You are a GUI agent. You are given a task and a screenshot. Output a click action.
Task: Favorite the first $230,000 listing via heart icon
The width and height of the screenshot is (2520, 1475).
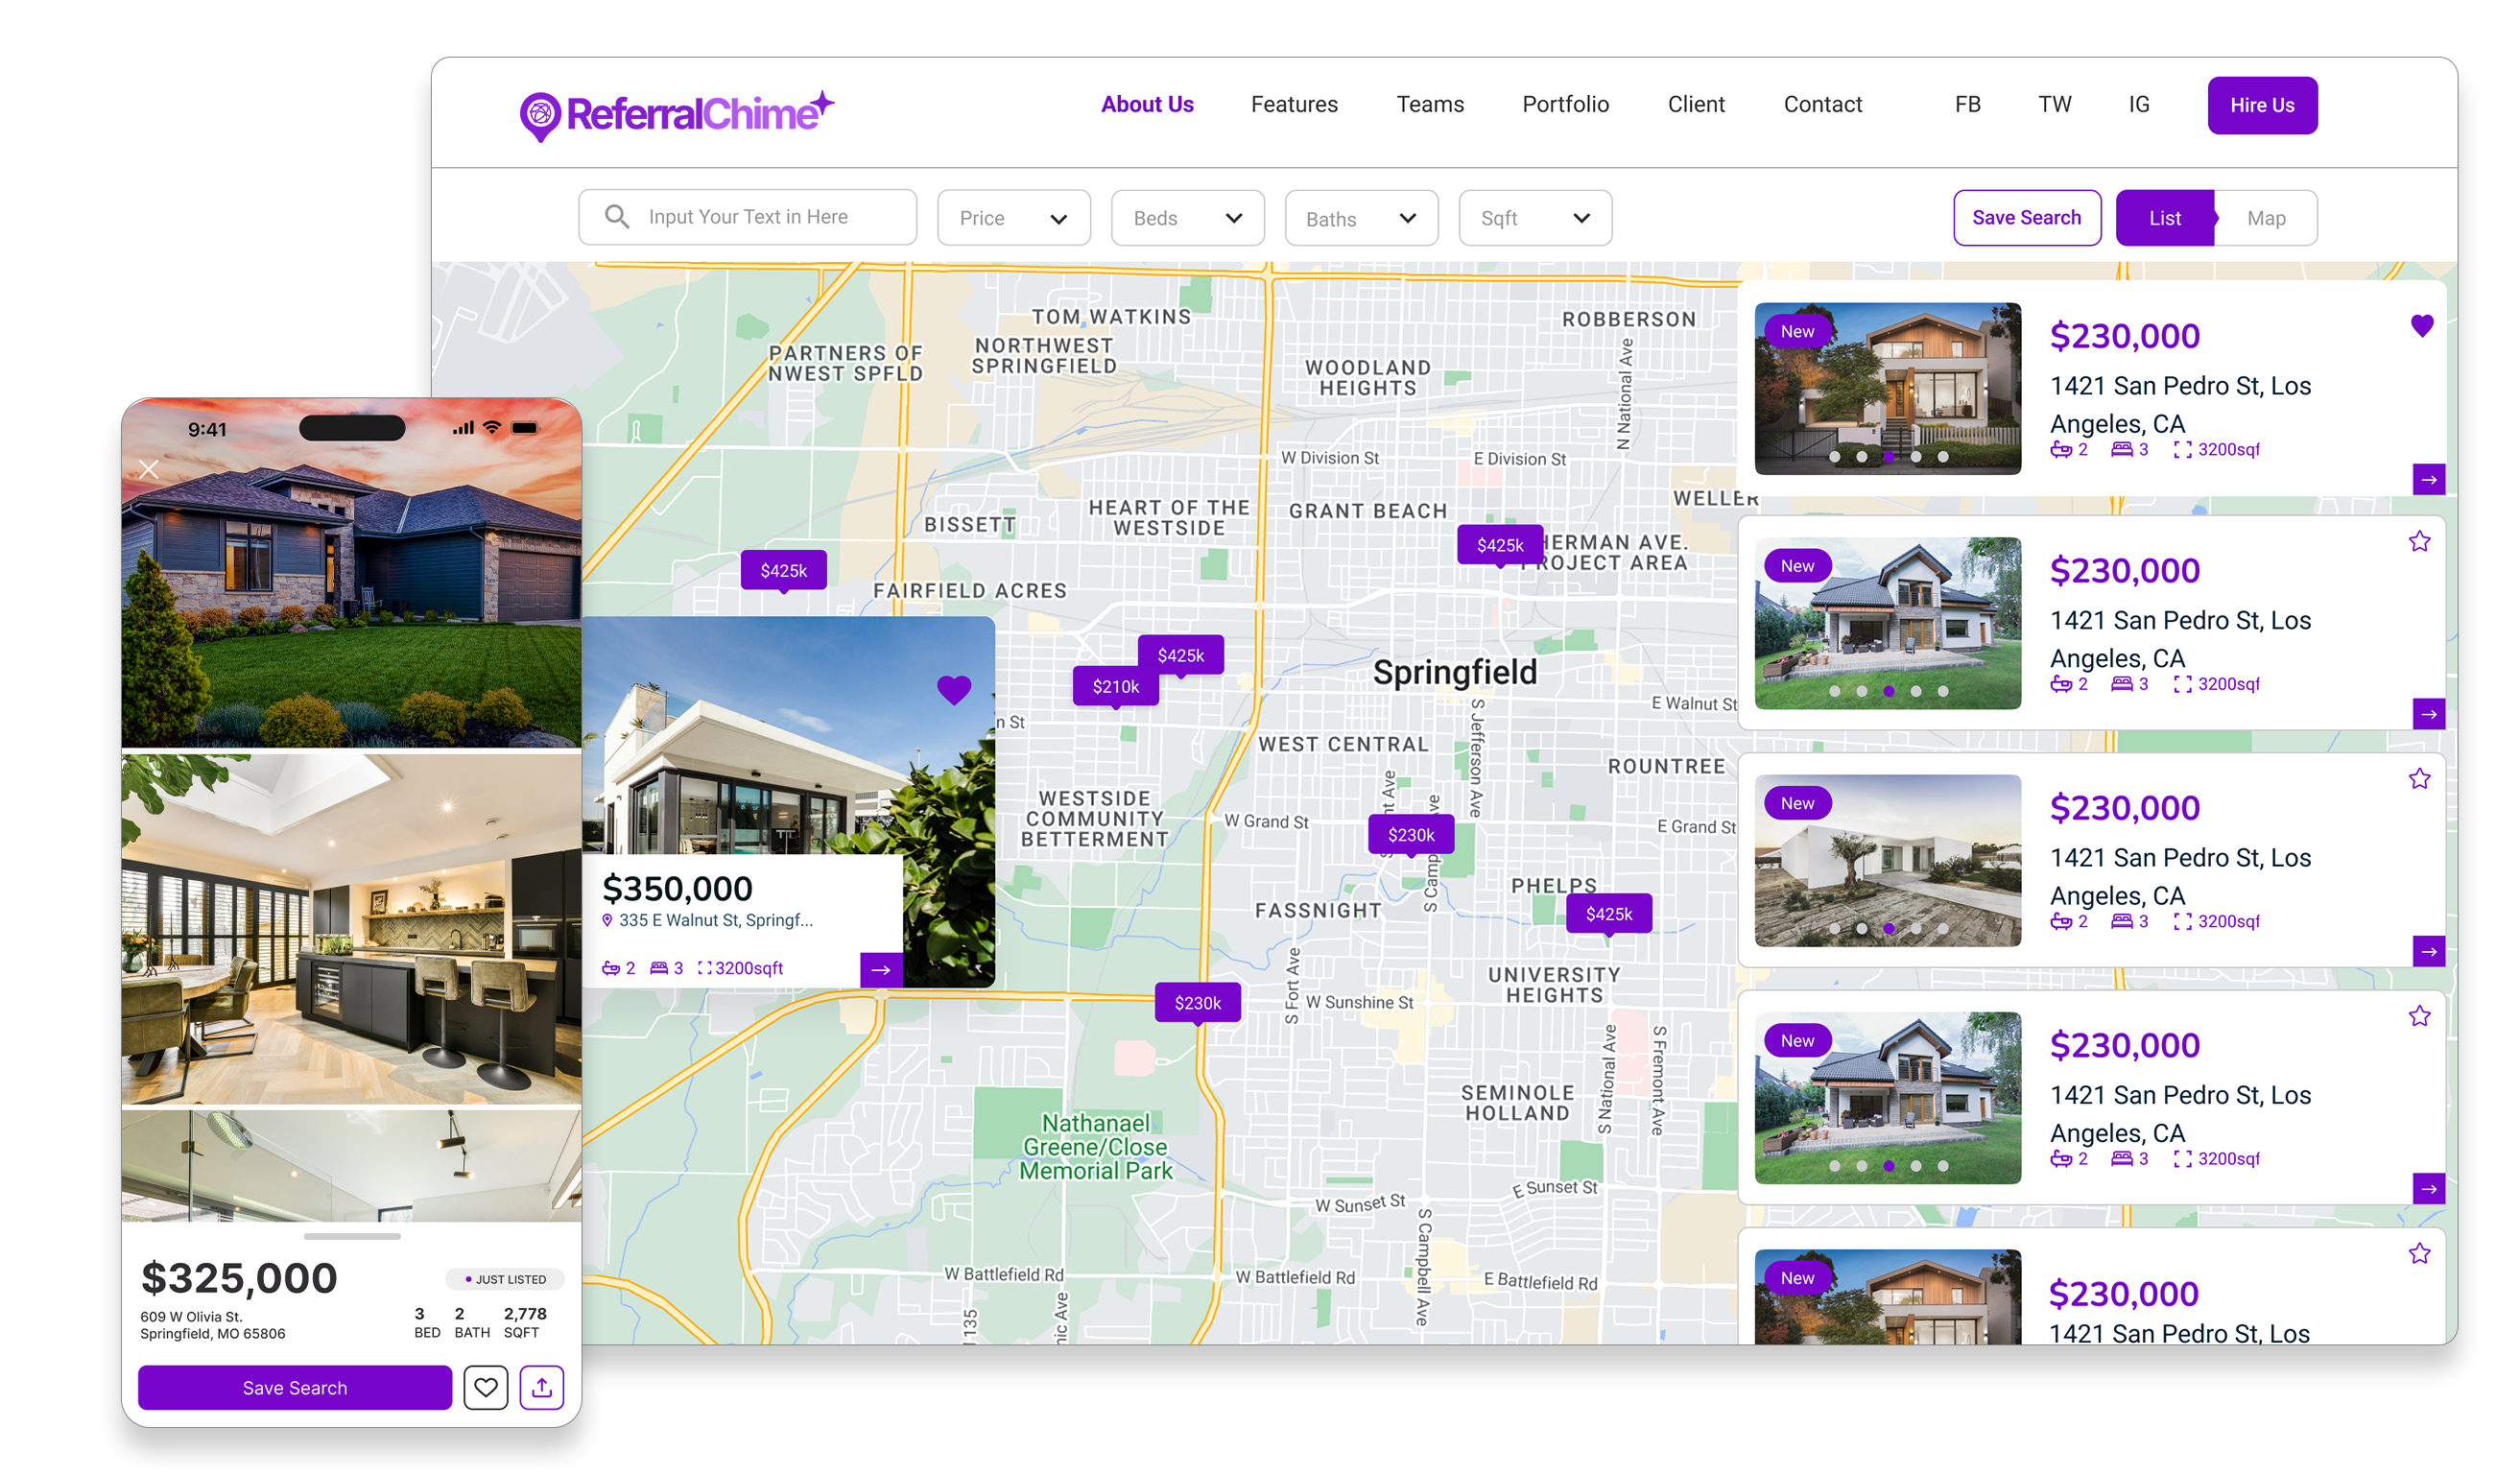coord(2421,325)
